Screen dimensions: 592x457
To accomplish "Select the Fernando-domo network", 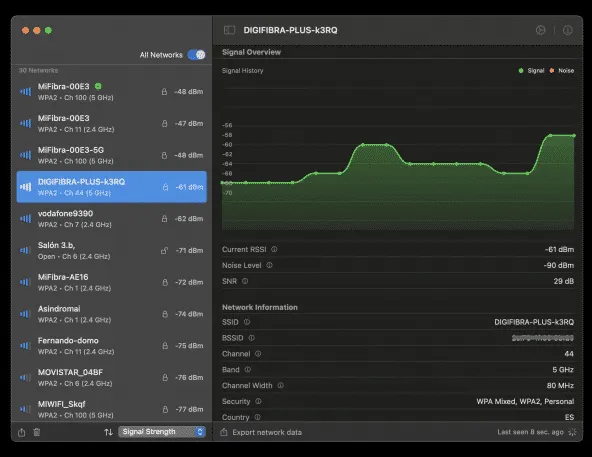I will click(x=111, y=346).
